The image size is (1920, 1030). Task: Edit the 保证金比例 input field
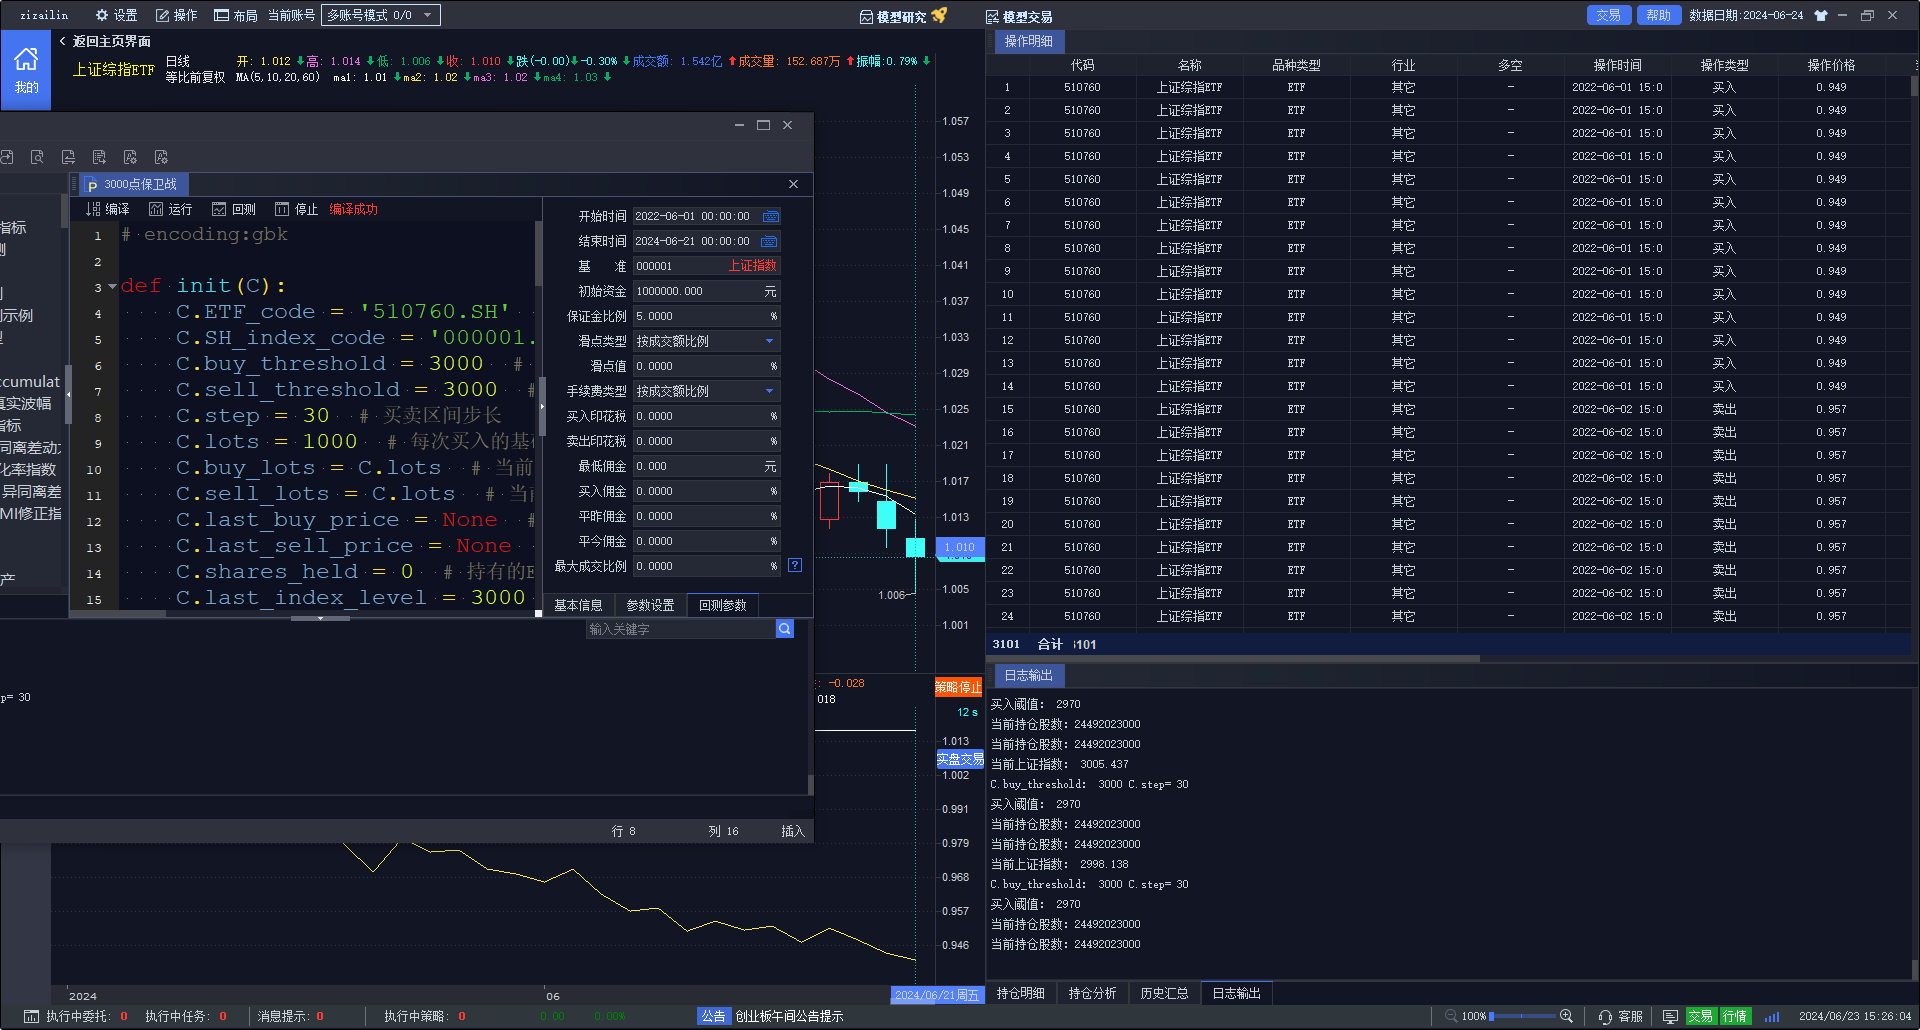point(706,316)
